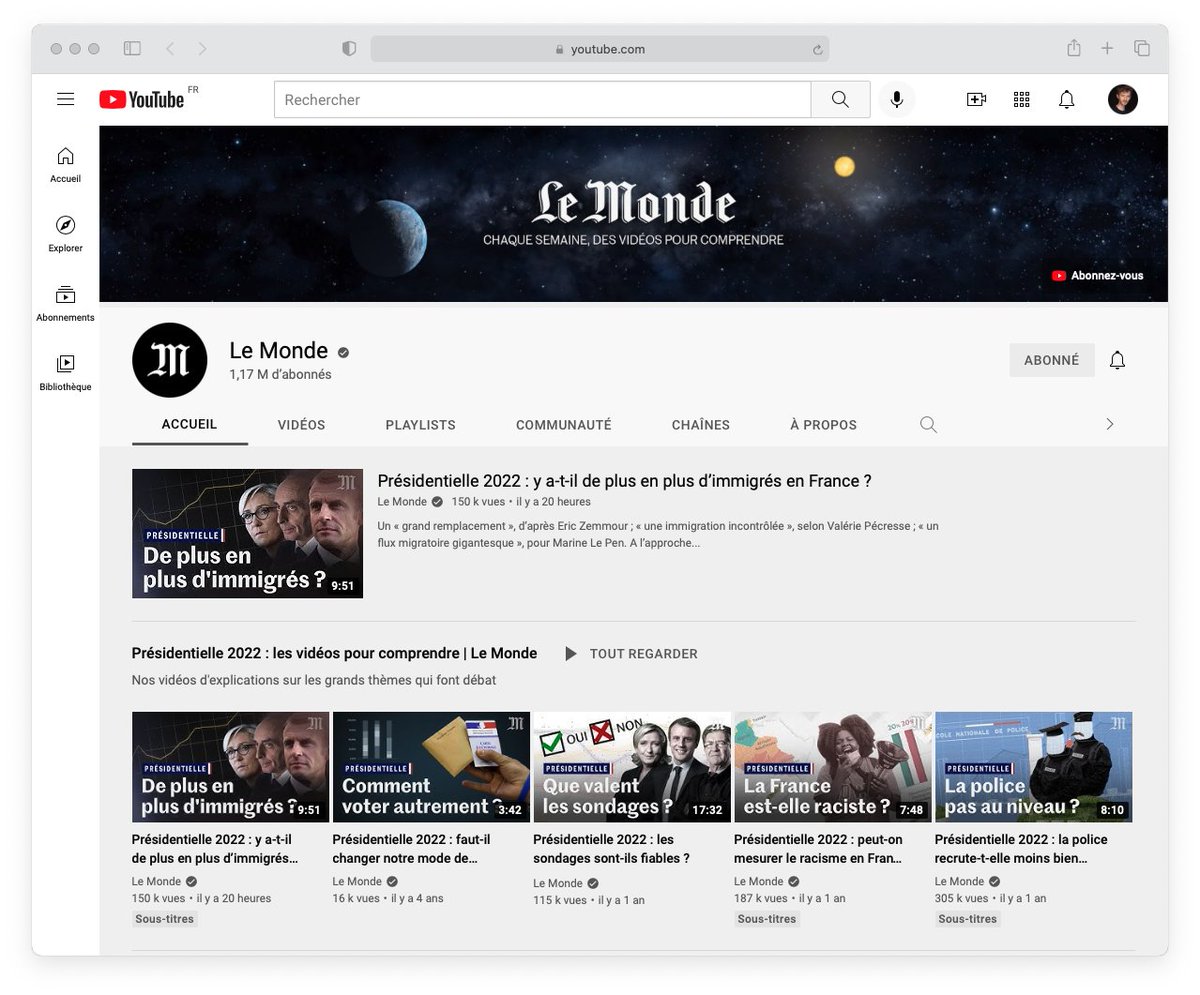The image size is (1200, 995).
Task: Open the title "peut-on mesurer le racisme"
Action: (x=818, y=849)
